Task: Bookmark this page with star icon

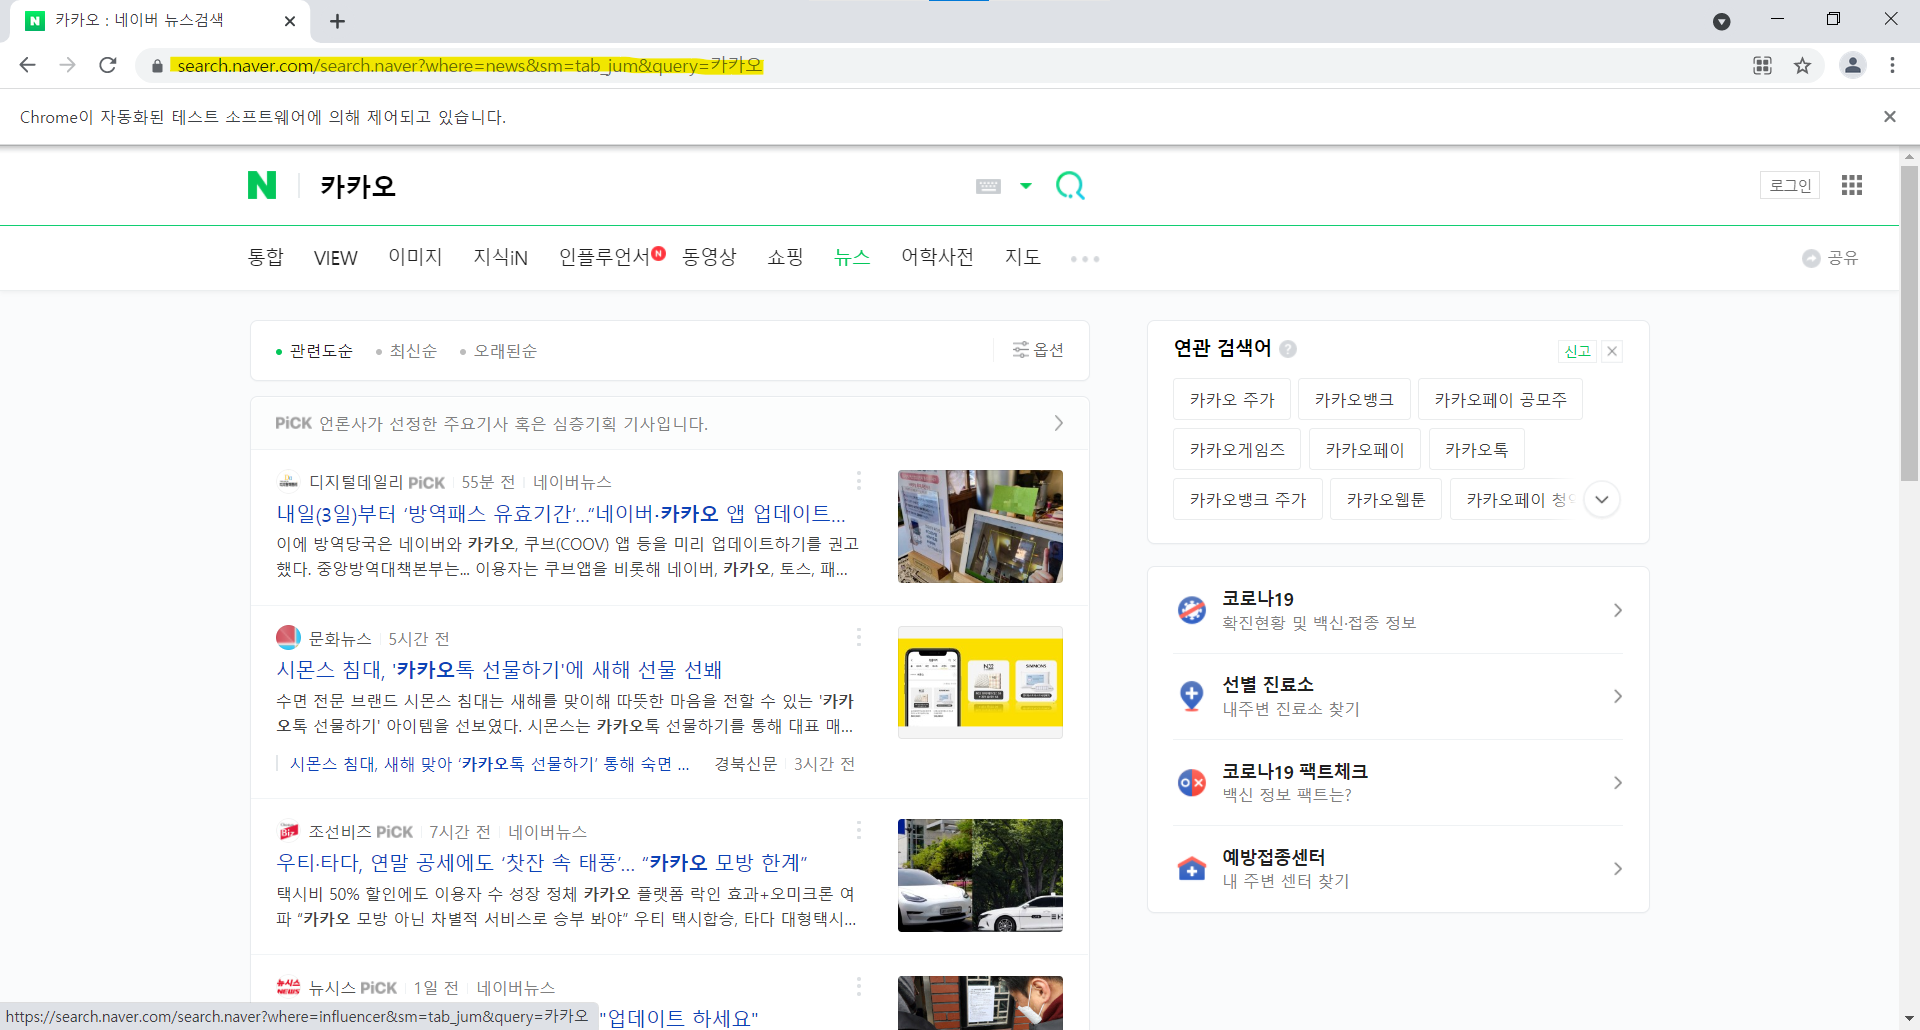Action: [1802, 65]
